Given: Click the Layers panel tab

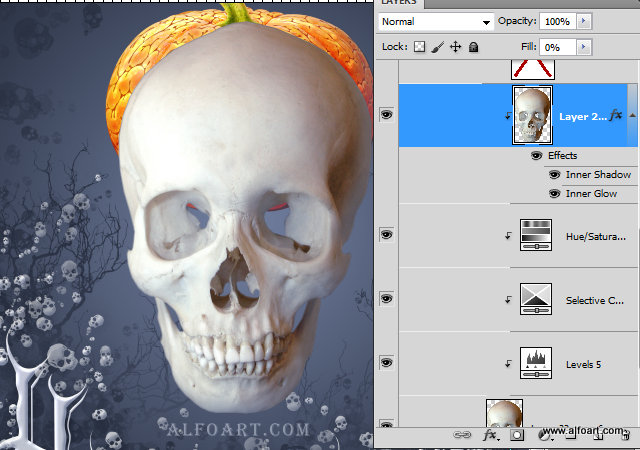Looking at the screenshot, I should pos(398,3).
